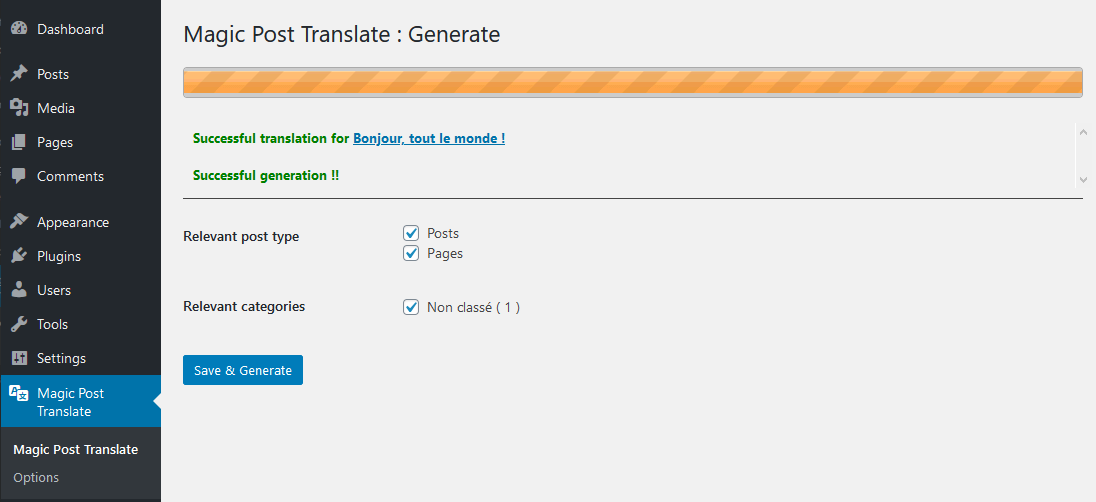Click the Comments speech bubble icon
Viewport: 1096px width, 502px height.
point(19,175)
